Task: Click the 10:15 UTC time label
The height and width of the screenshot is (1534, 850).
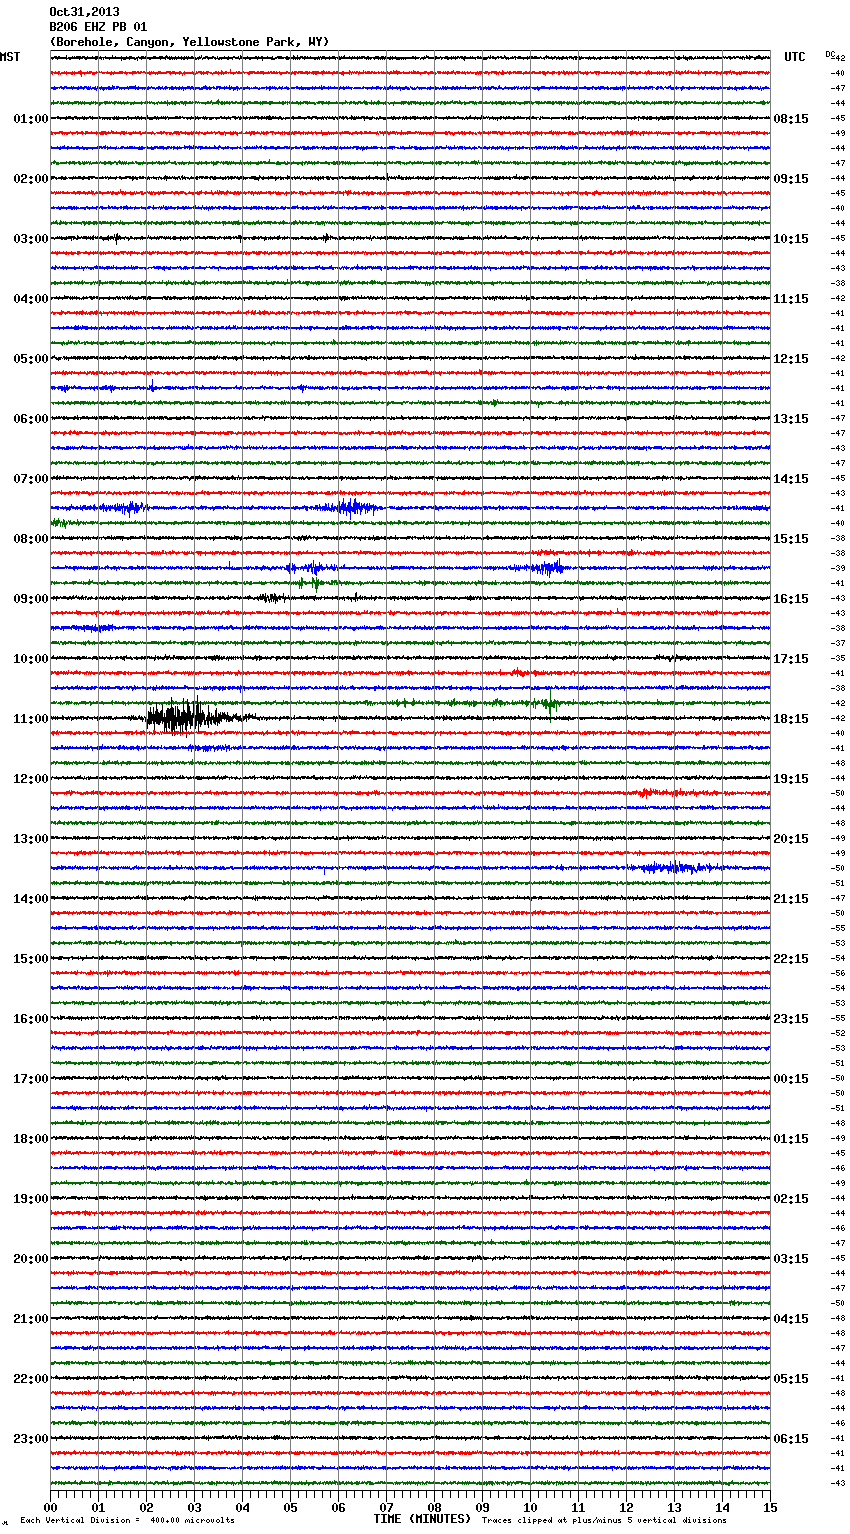Action: tap(791, 239)
